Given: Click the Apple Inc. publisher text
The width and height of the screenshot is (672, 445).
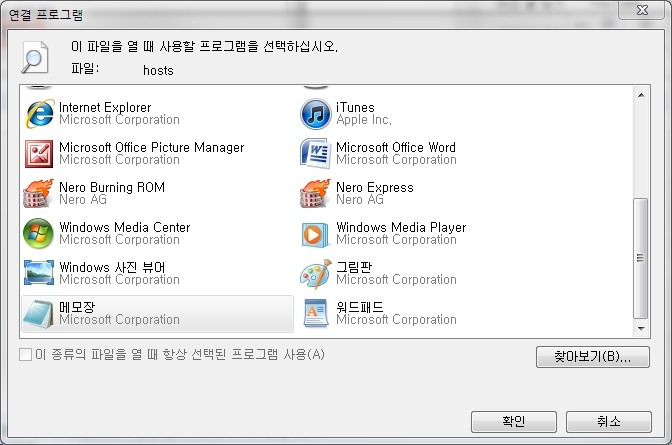Looking at the screenshot, I should [364, 120].
